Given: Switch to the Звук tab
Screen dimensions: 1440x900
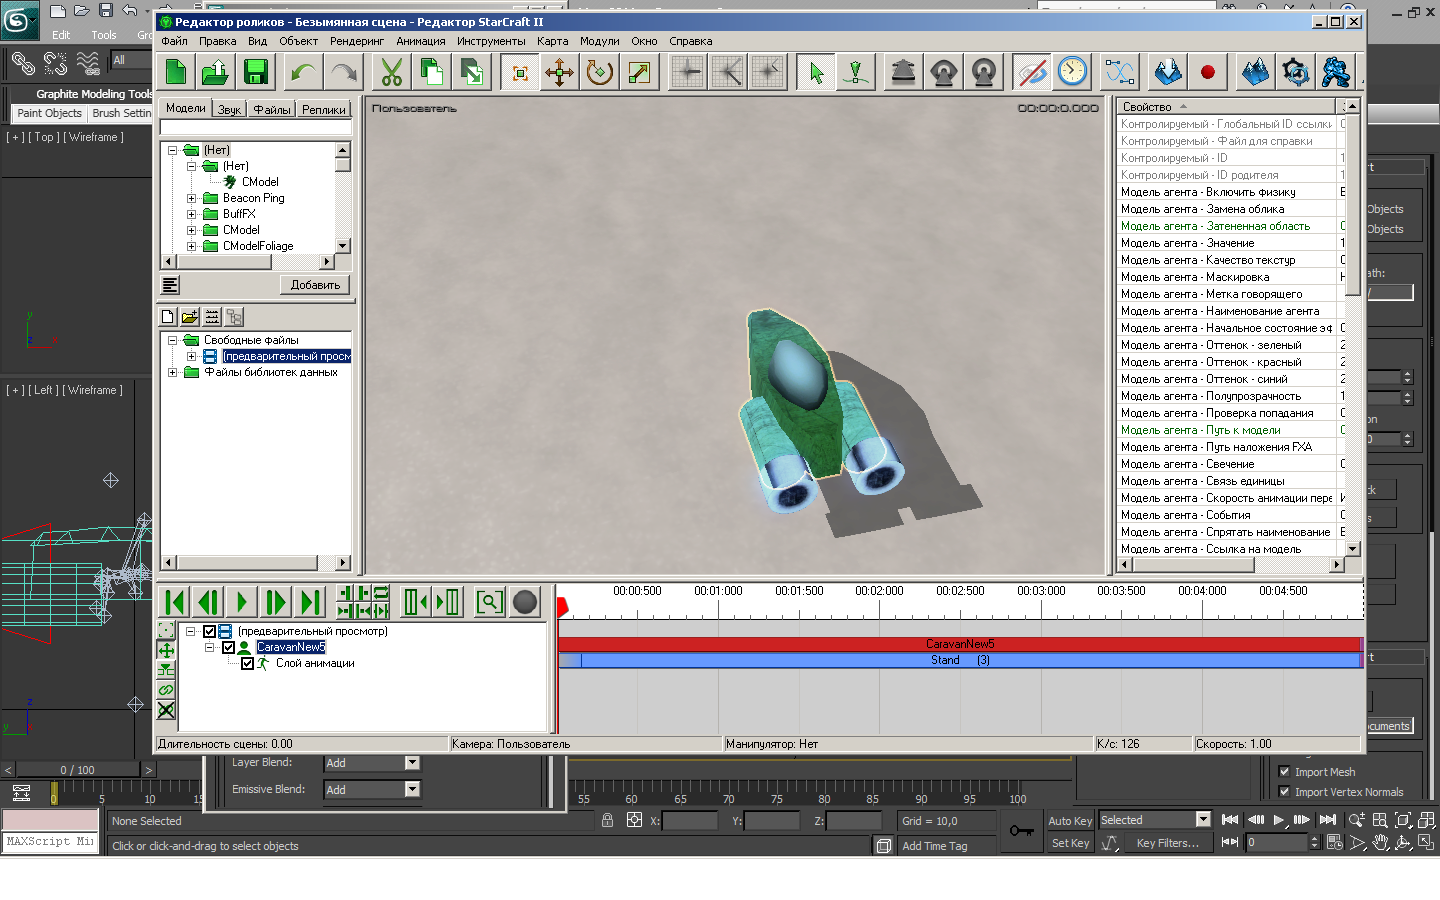Looking at the screenshot, I should click(x=229, y=109).
